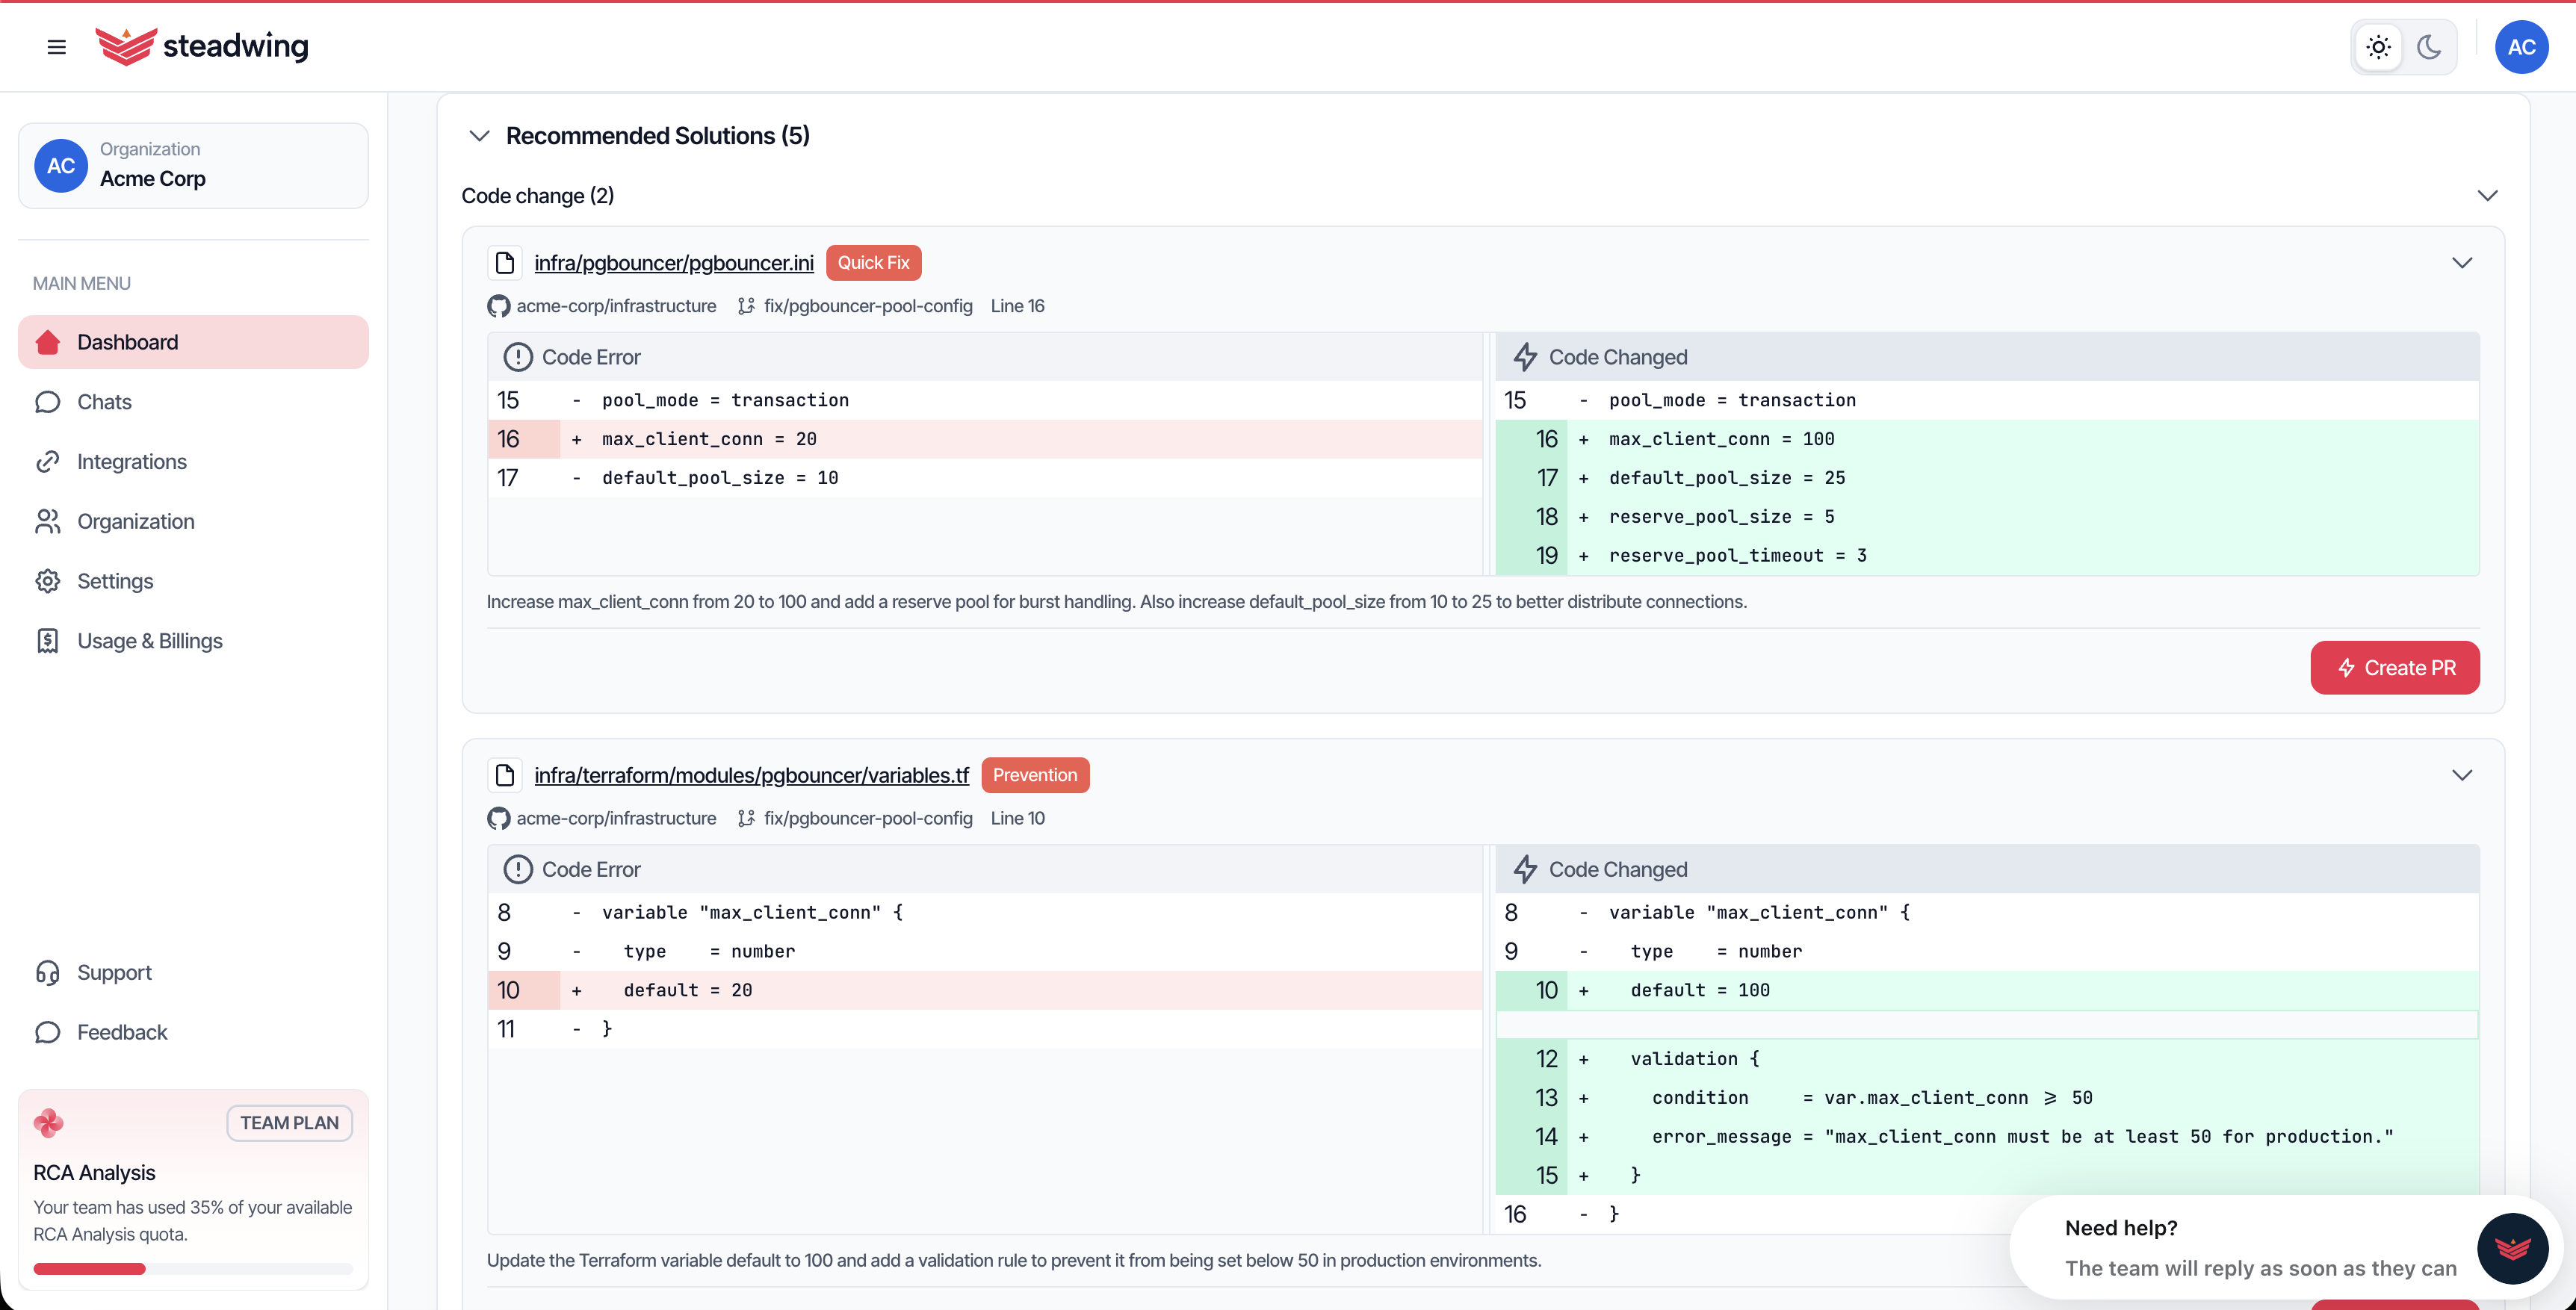The width and height of the screenshot is (2576, 1310).
Task: Click the Support headset icon
Action: click(48, 972)
